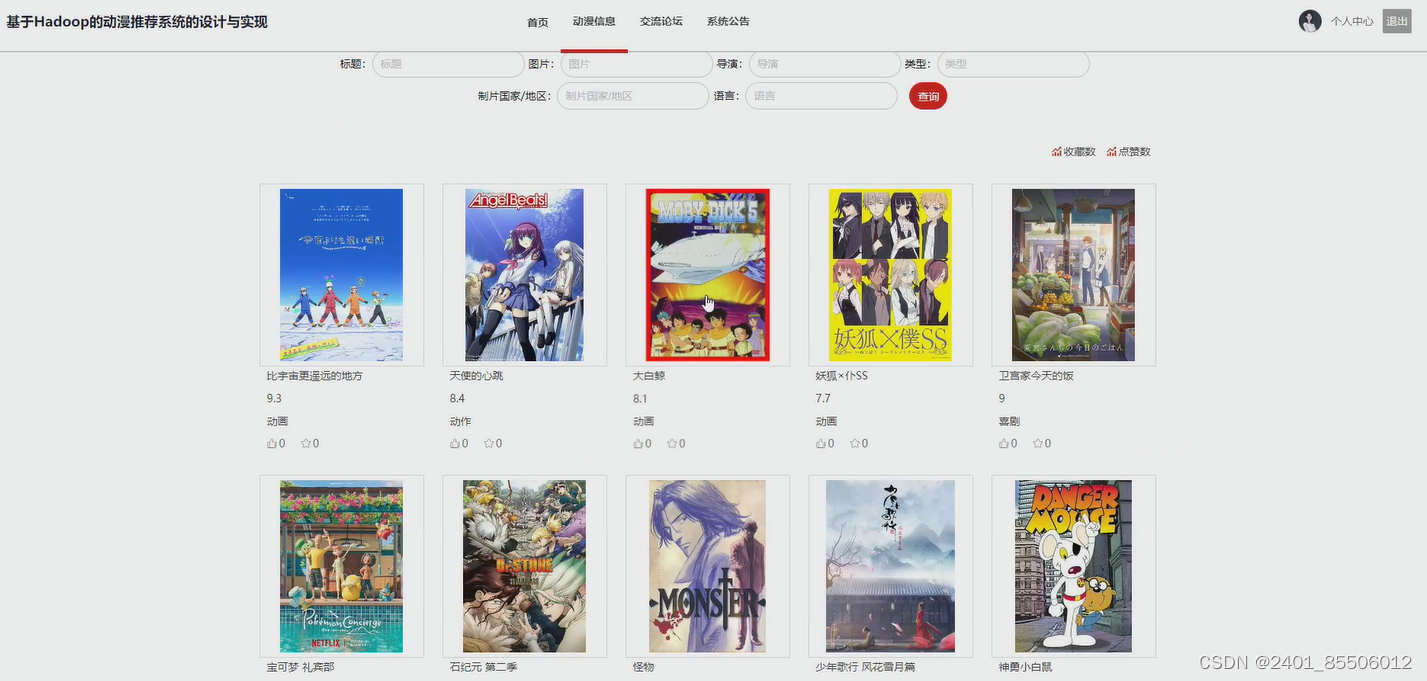
Task: Like the 比宇宙更遥远的地方 anime with thumbs-up
Action: pyautogui.click(x=272, y=443)
